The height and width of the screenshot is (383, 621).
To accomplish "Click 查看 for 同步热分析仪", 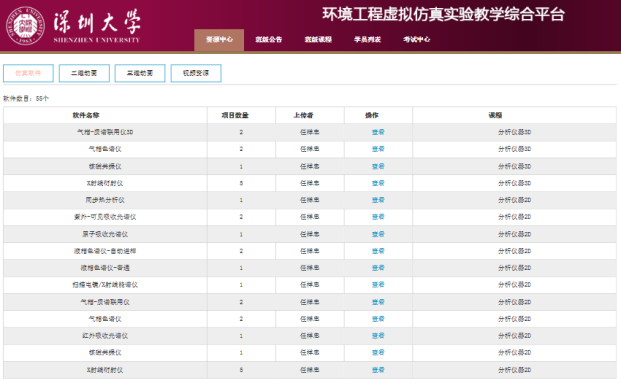I will pyautogui.click(x=378, y=200).
